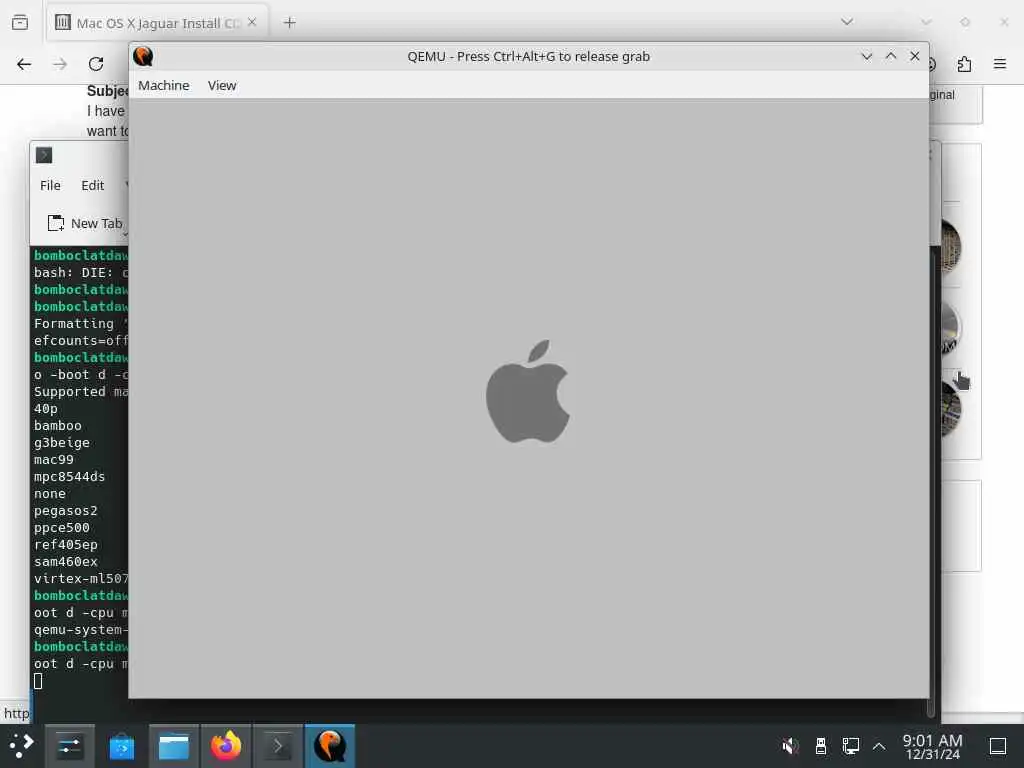Expand hidden system tray icons arrow

pos(879,746)
